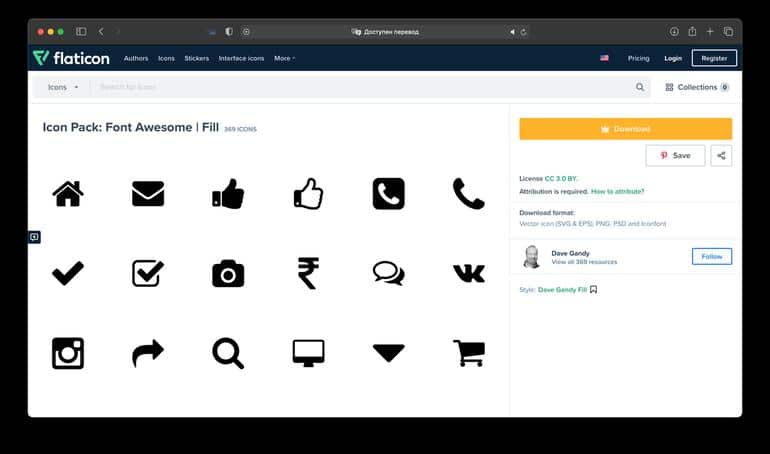Open the Instagram logo icon
Image resolution: width=770 pixels, height=454 pixels.
pyautogui.click(x=68, y=353)
